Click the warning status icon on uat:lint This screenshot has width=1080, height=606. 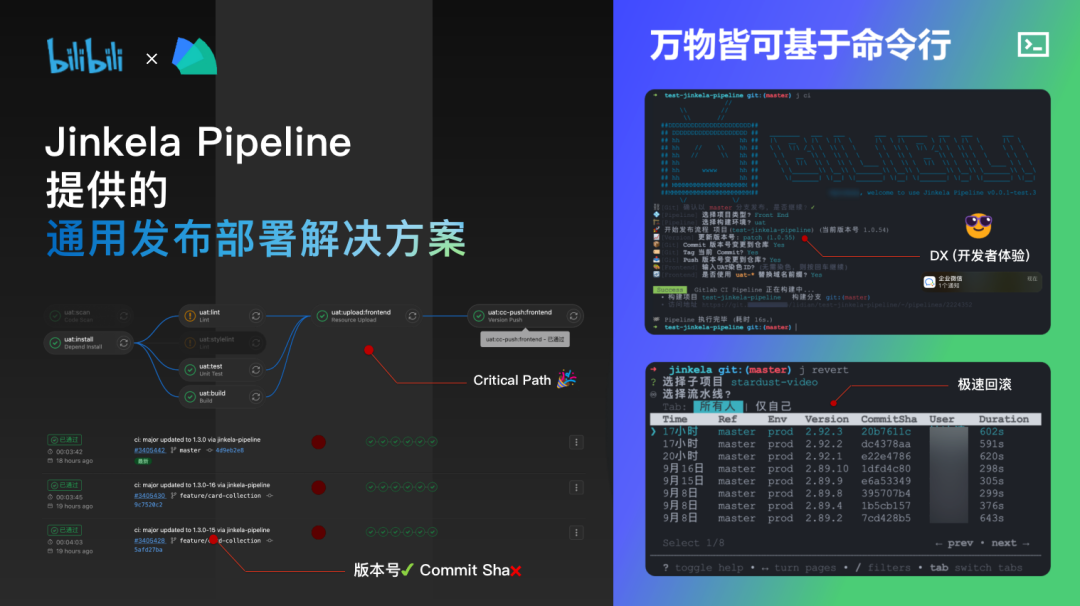coord(190,316)
